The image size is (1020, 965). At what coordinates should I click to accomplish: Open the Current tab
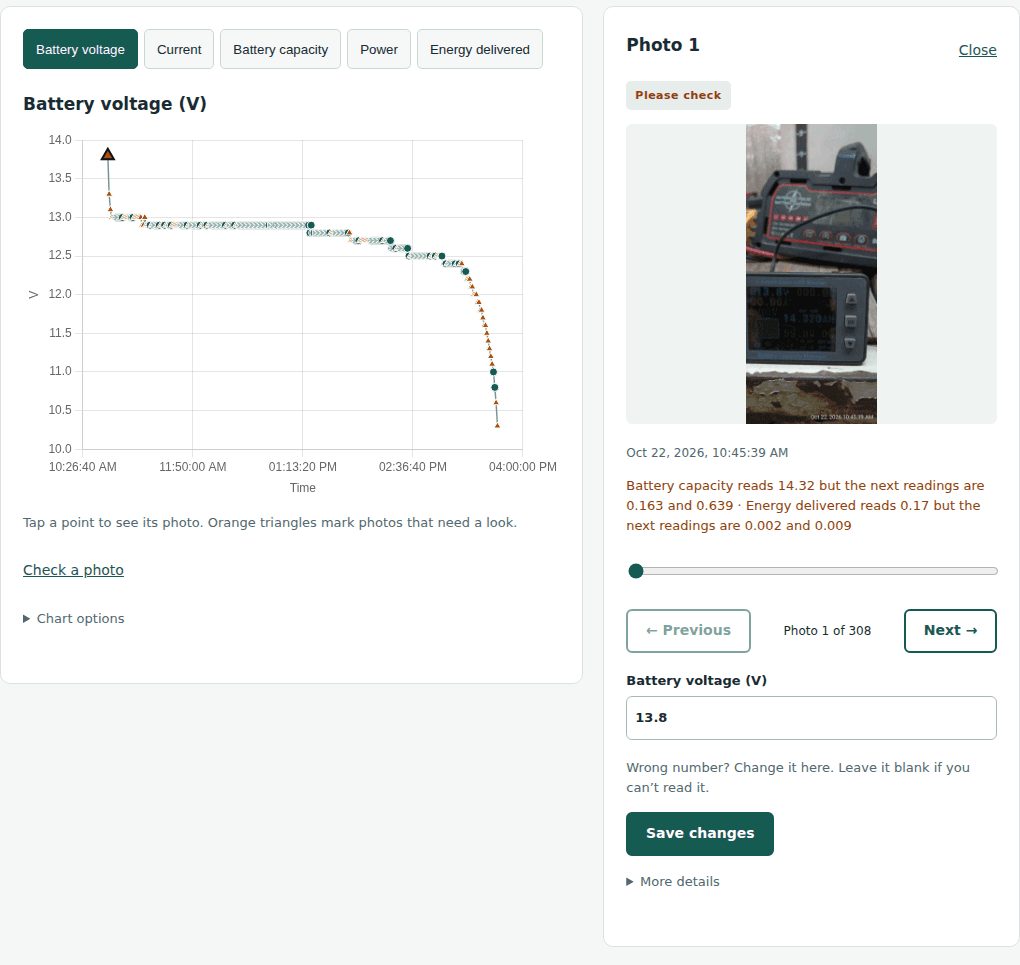pos(179,49)
